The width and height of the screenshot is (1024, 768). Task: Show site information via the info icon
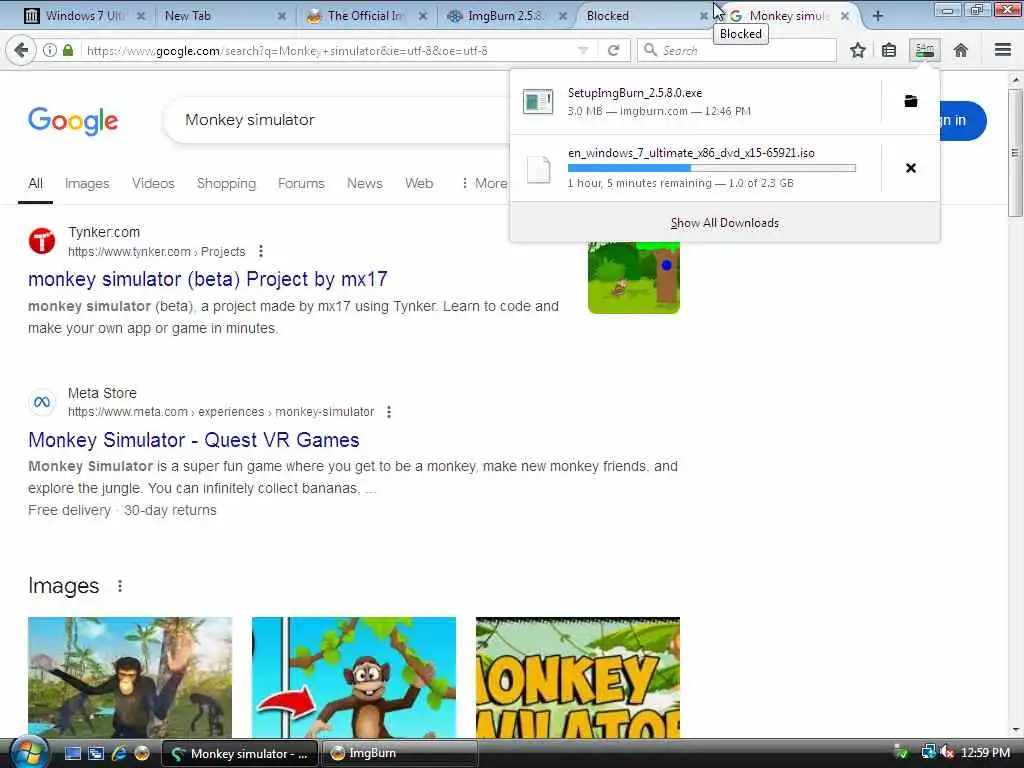click(x=50, y=50)
